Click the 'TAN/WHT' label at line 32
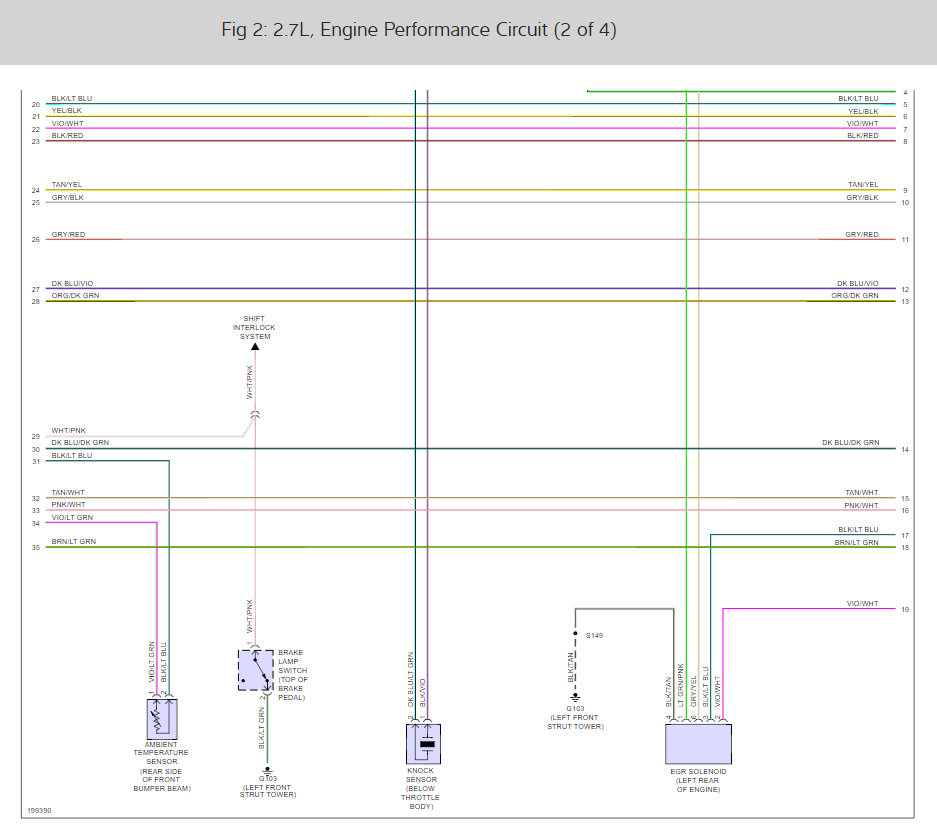Screen dimensions: 937x828 [x=68, y=493]
